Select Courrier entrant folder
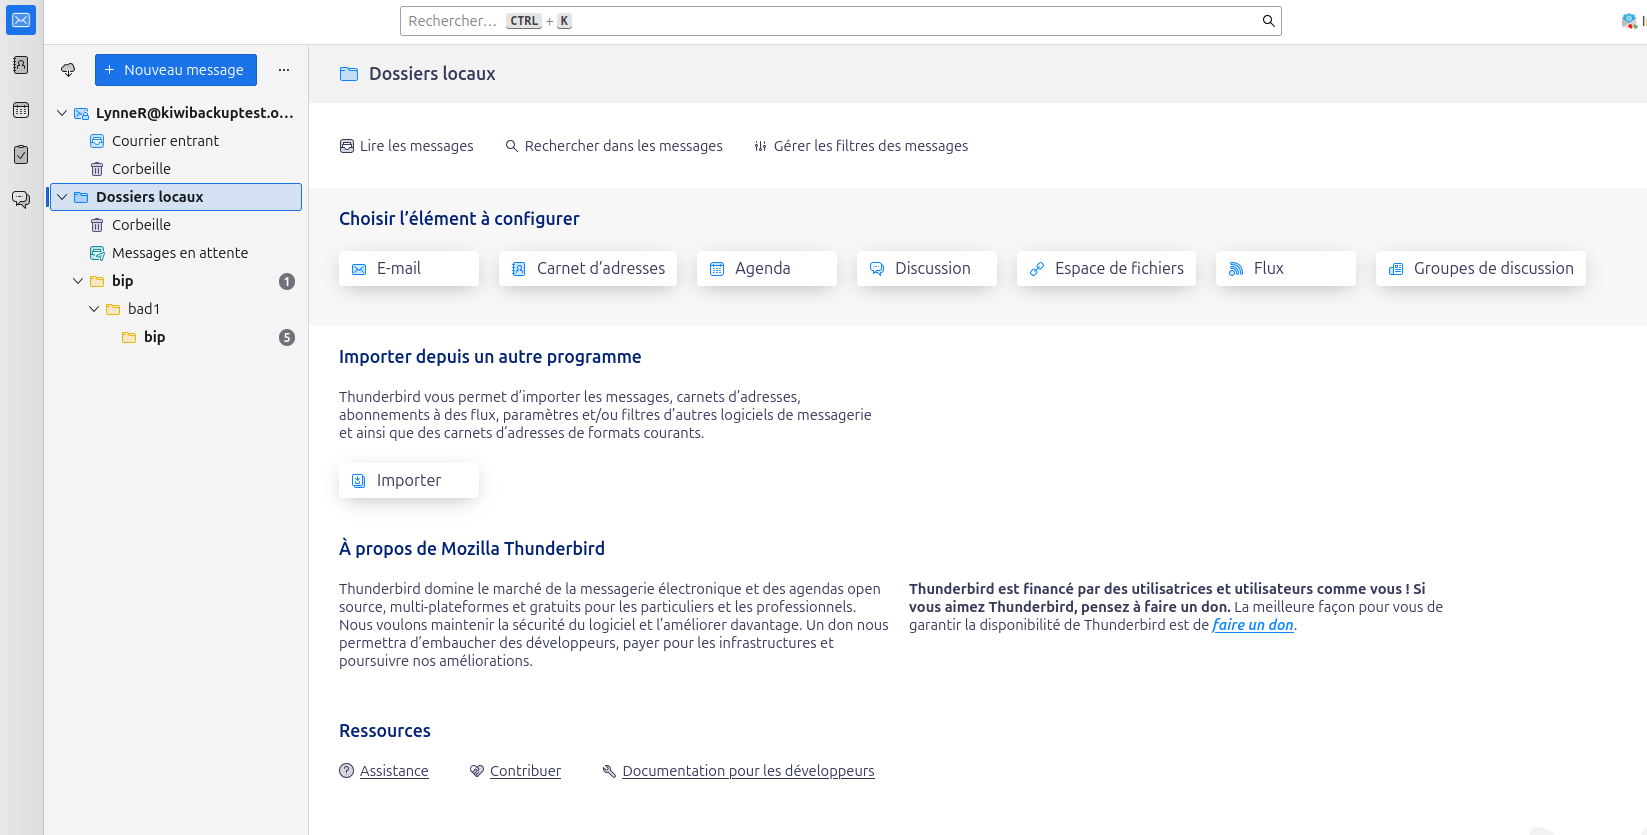This screenshot has height=835, width=1647. point(176,141)
